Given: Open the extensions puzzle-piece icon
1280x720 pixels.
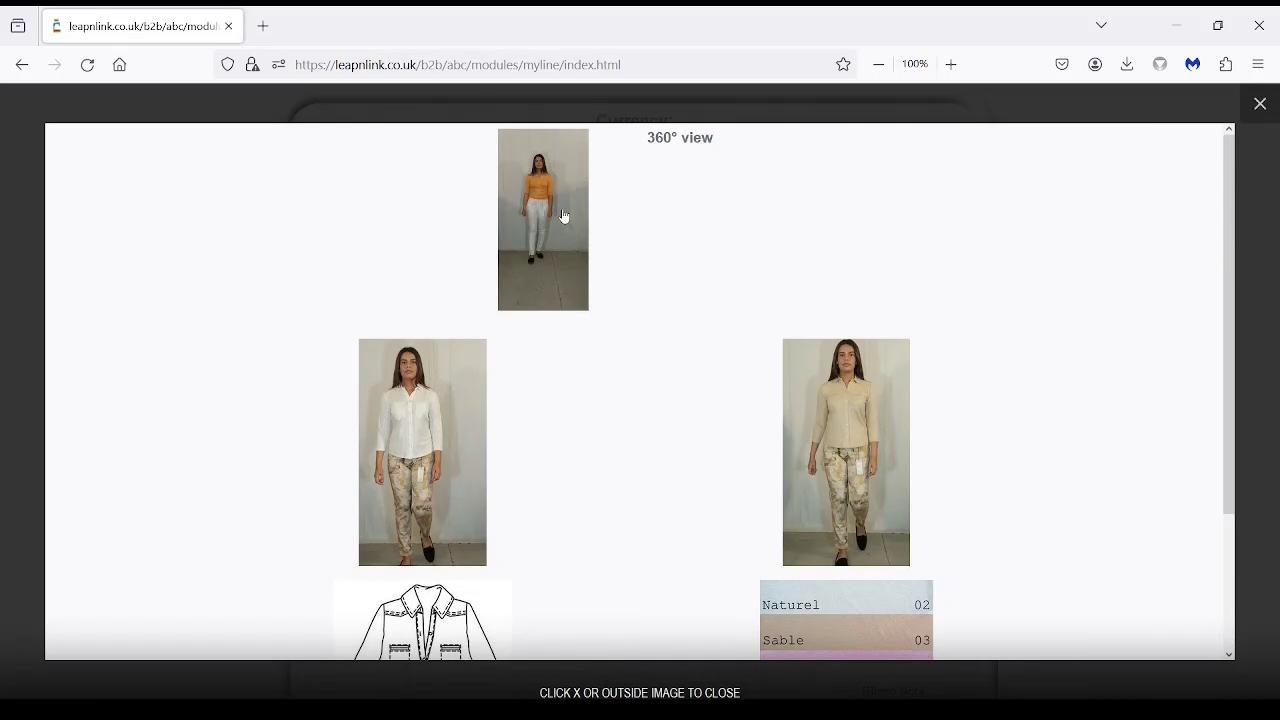Looking at the screenshot, I should (x=1226, y=64).
